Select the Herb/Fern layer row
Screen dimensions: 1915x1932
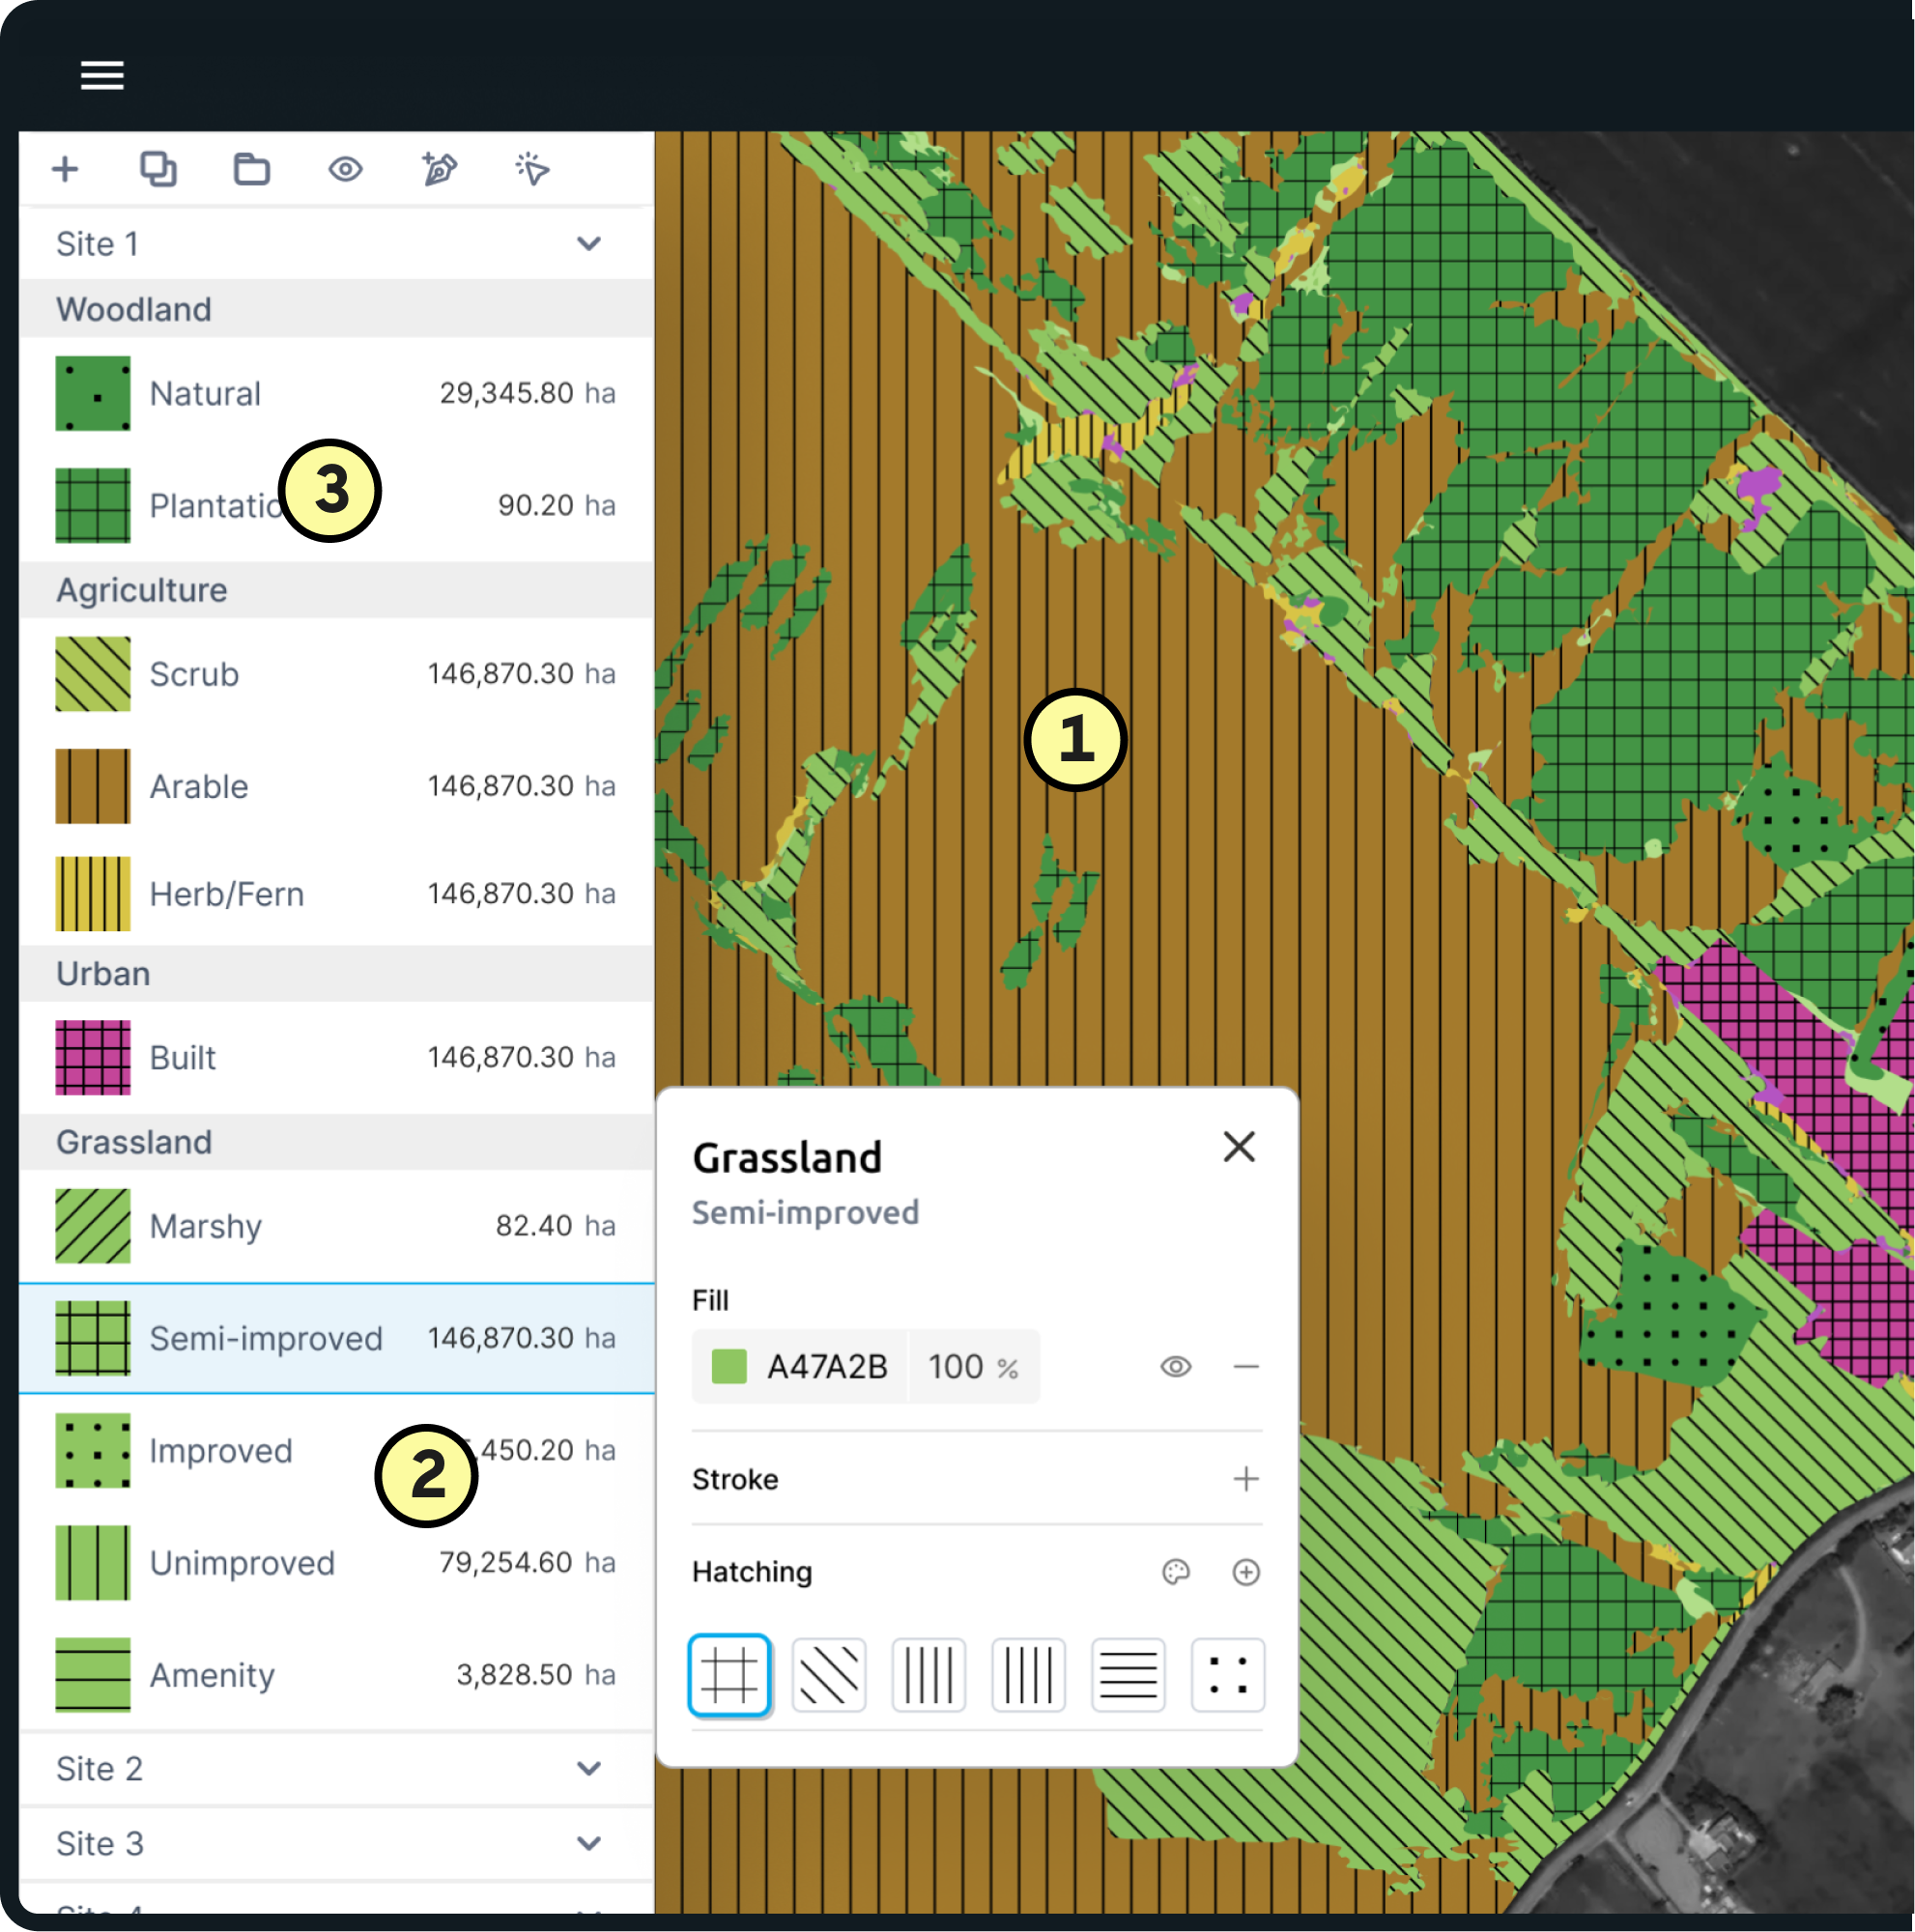click(x=337, y=894)
